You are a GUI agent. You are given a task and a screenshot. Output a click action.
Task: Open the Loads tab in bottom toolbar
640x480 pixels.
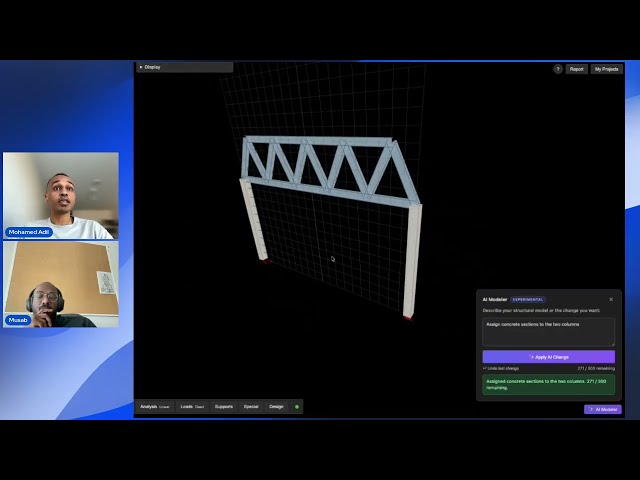[x=192, y=407]
